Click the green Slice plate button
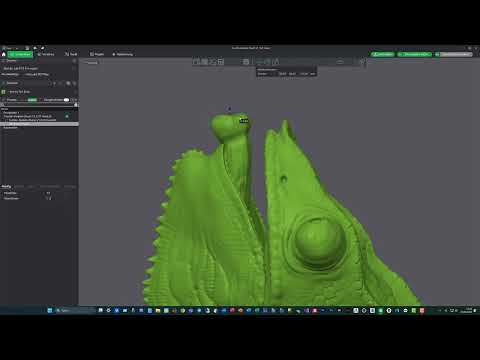Viewport: 480px width, 360px height. [383, 54]
